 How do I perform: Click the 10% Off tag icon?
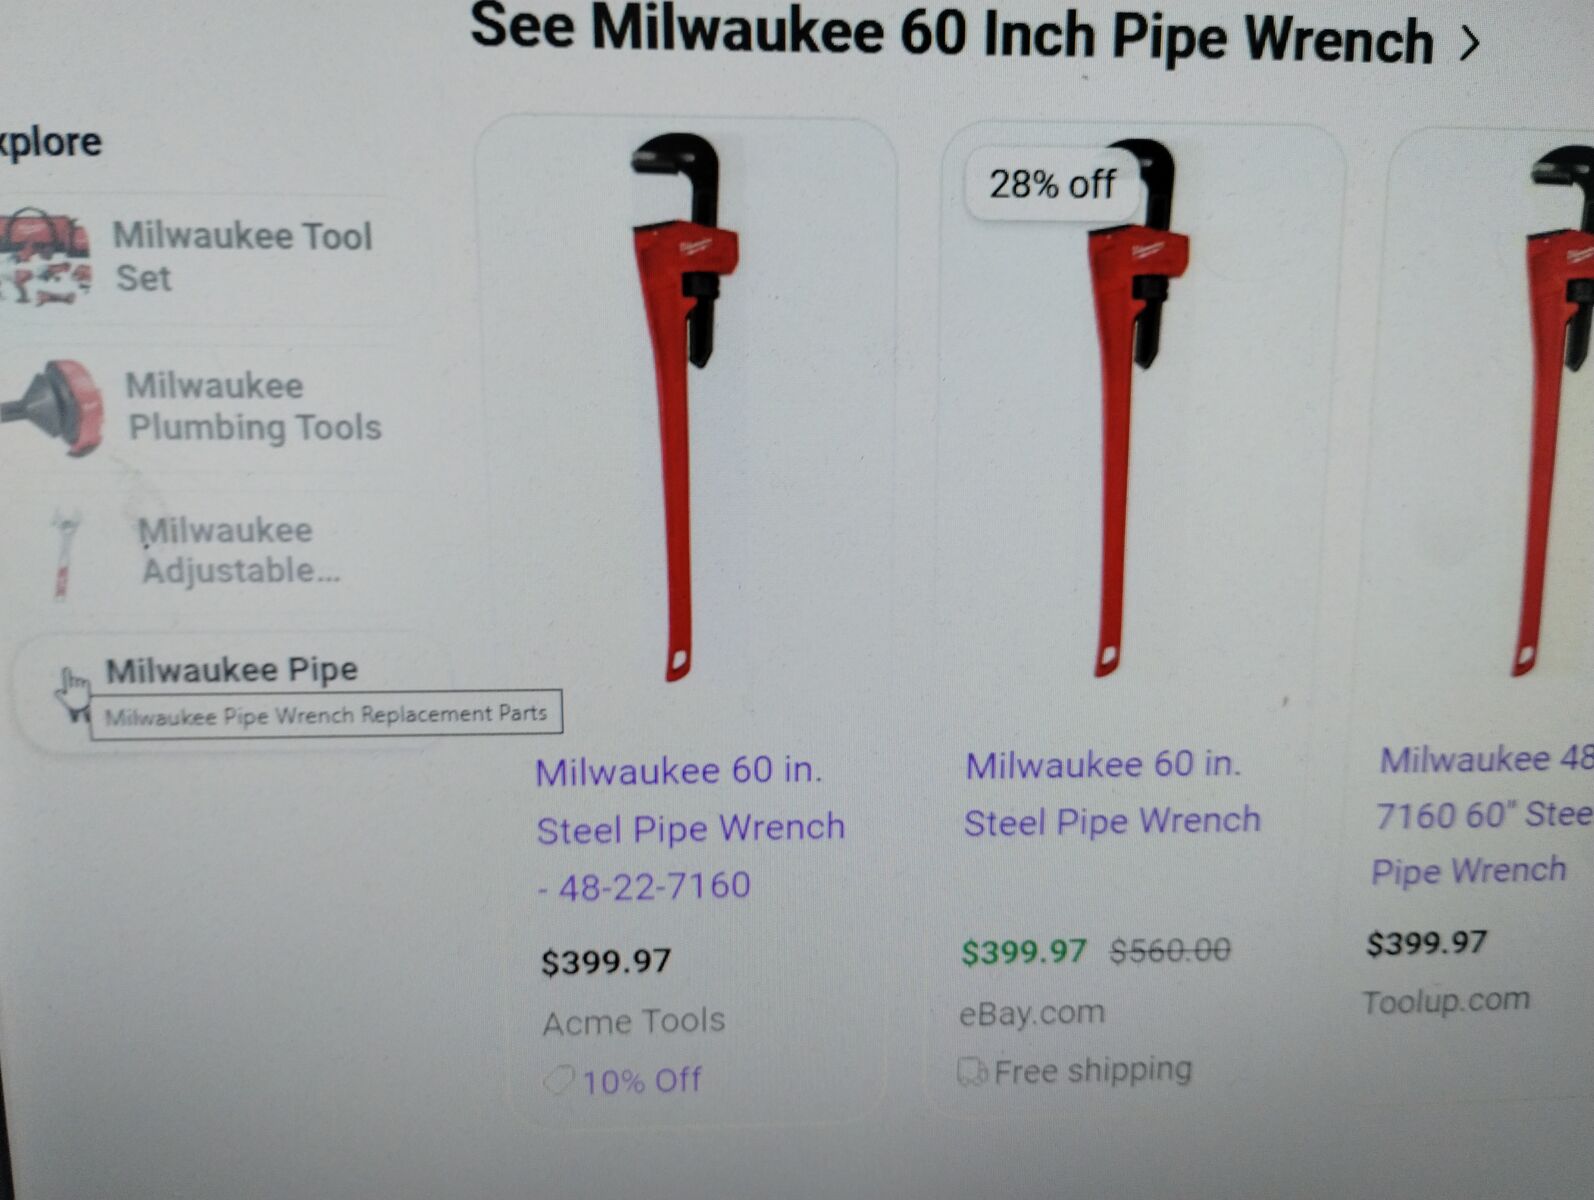[558, 1081]
